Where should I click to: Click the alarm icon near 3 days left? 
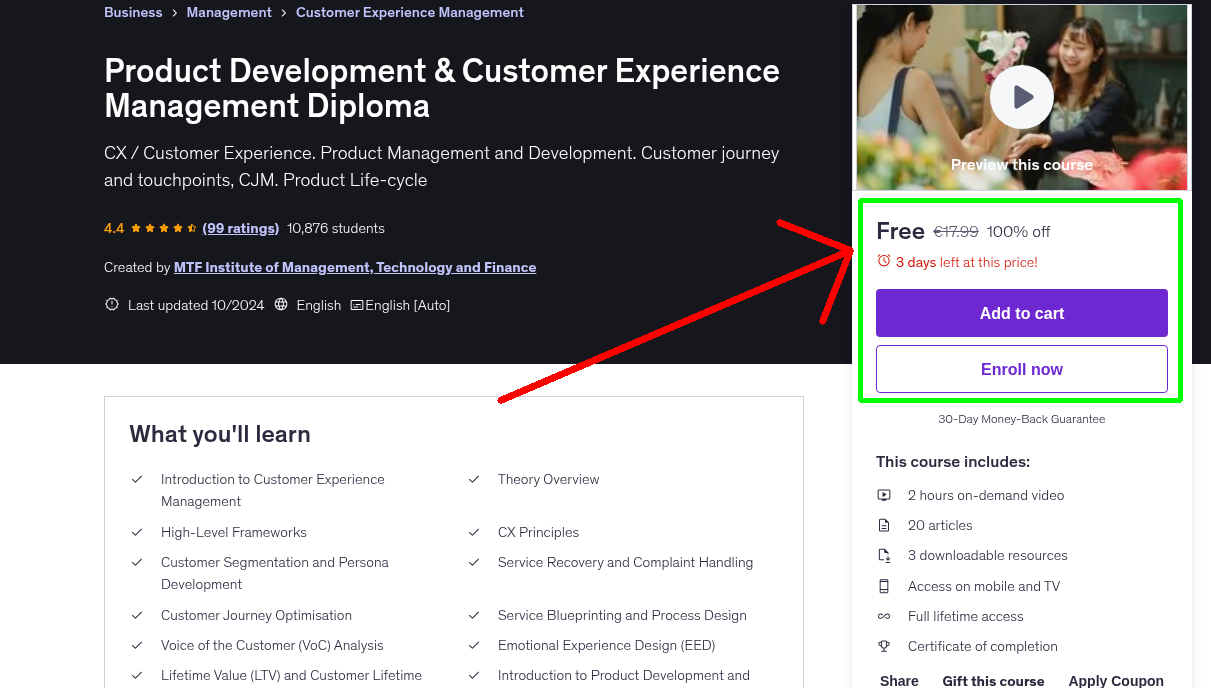tap(882, 260)
